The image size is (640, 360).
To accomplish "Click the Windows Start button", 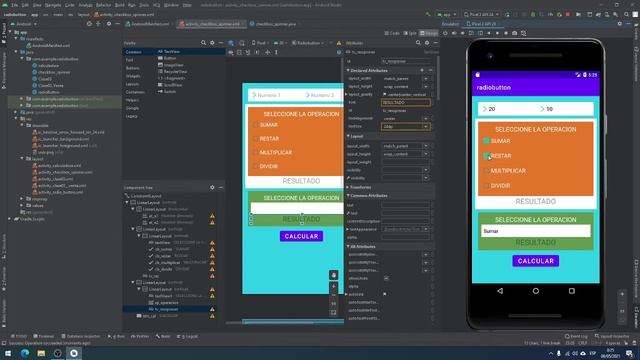I will coord(8,353).
